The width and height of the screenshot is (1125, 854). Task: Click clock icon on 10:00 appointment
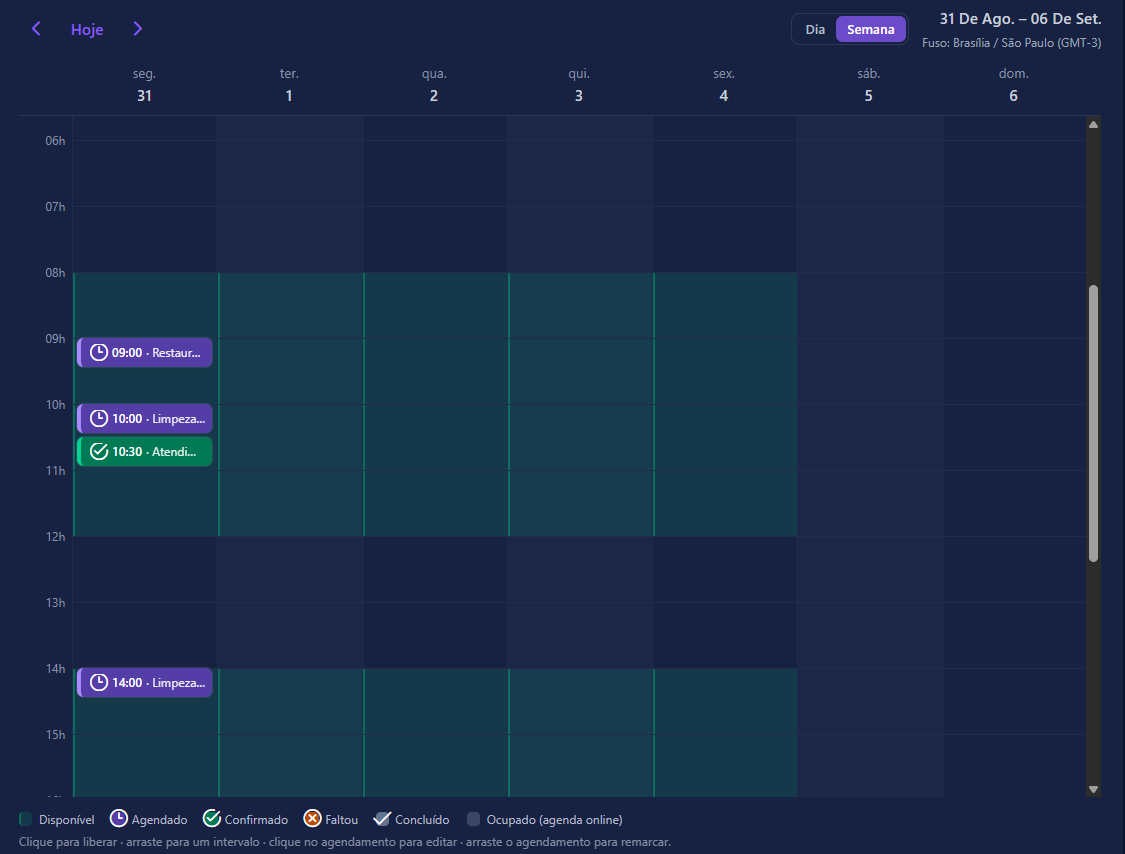[99, 418]
